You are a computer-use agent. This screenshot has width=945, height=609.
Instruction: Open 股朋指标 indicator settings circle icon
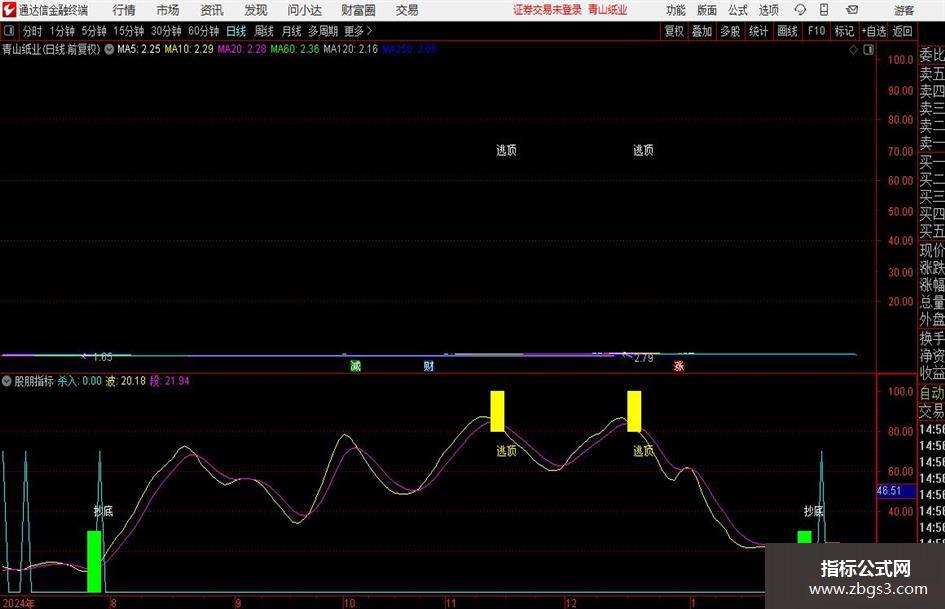point(7,381)
